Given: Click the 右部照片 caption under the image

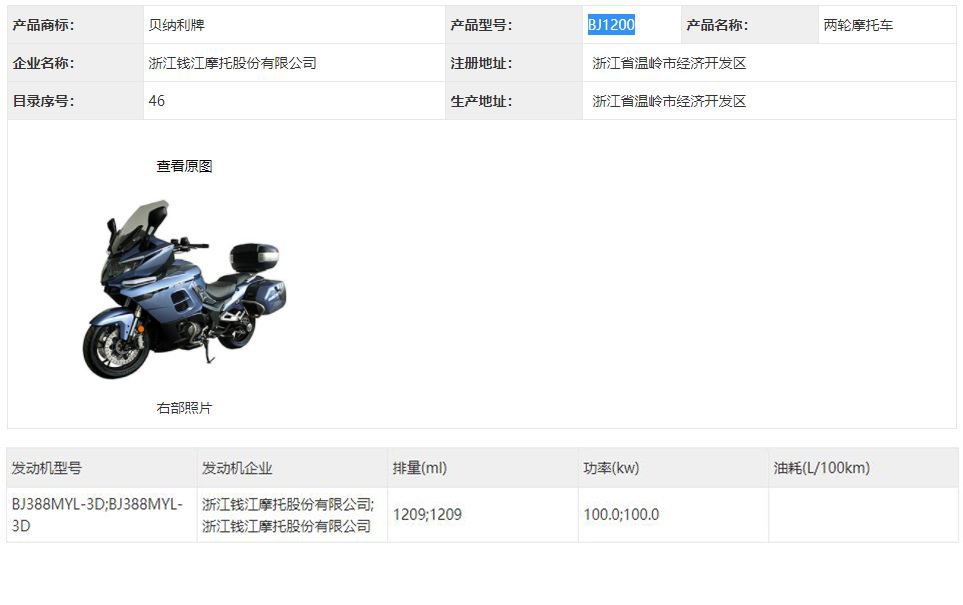Looking at the screenshot, I should pos(184,408).
